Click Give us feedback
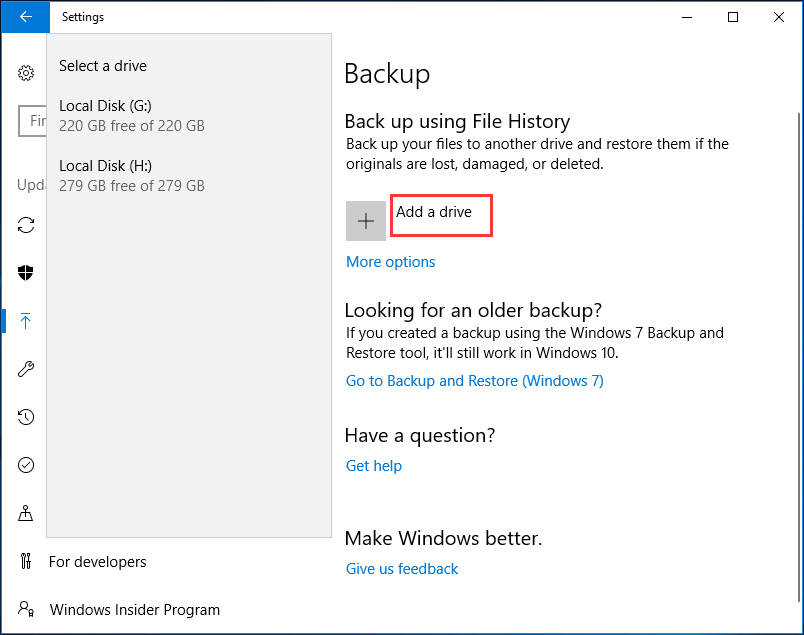Image resolution: width=804 pixels, height=635 pixels. [x=401, y=568]
